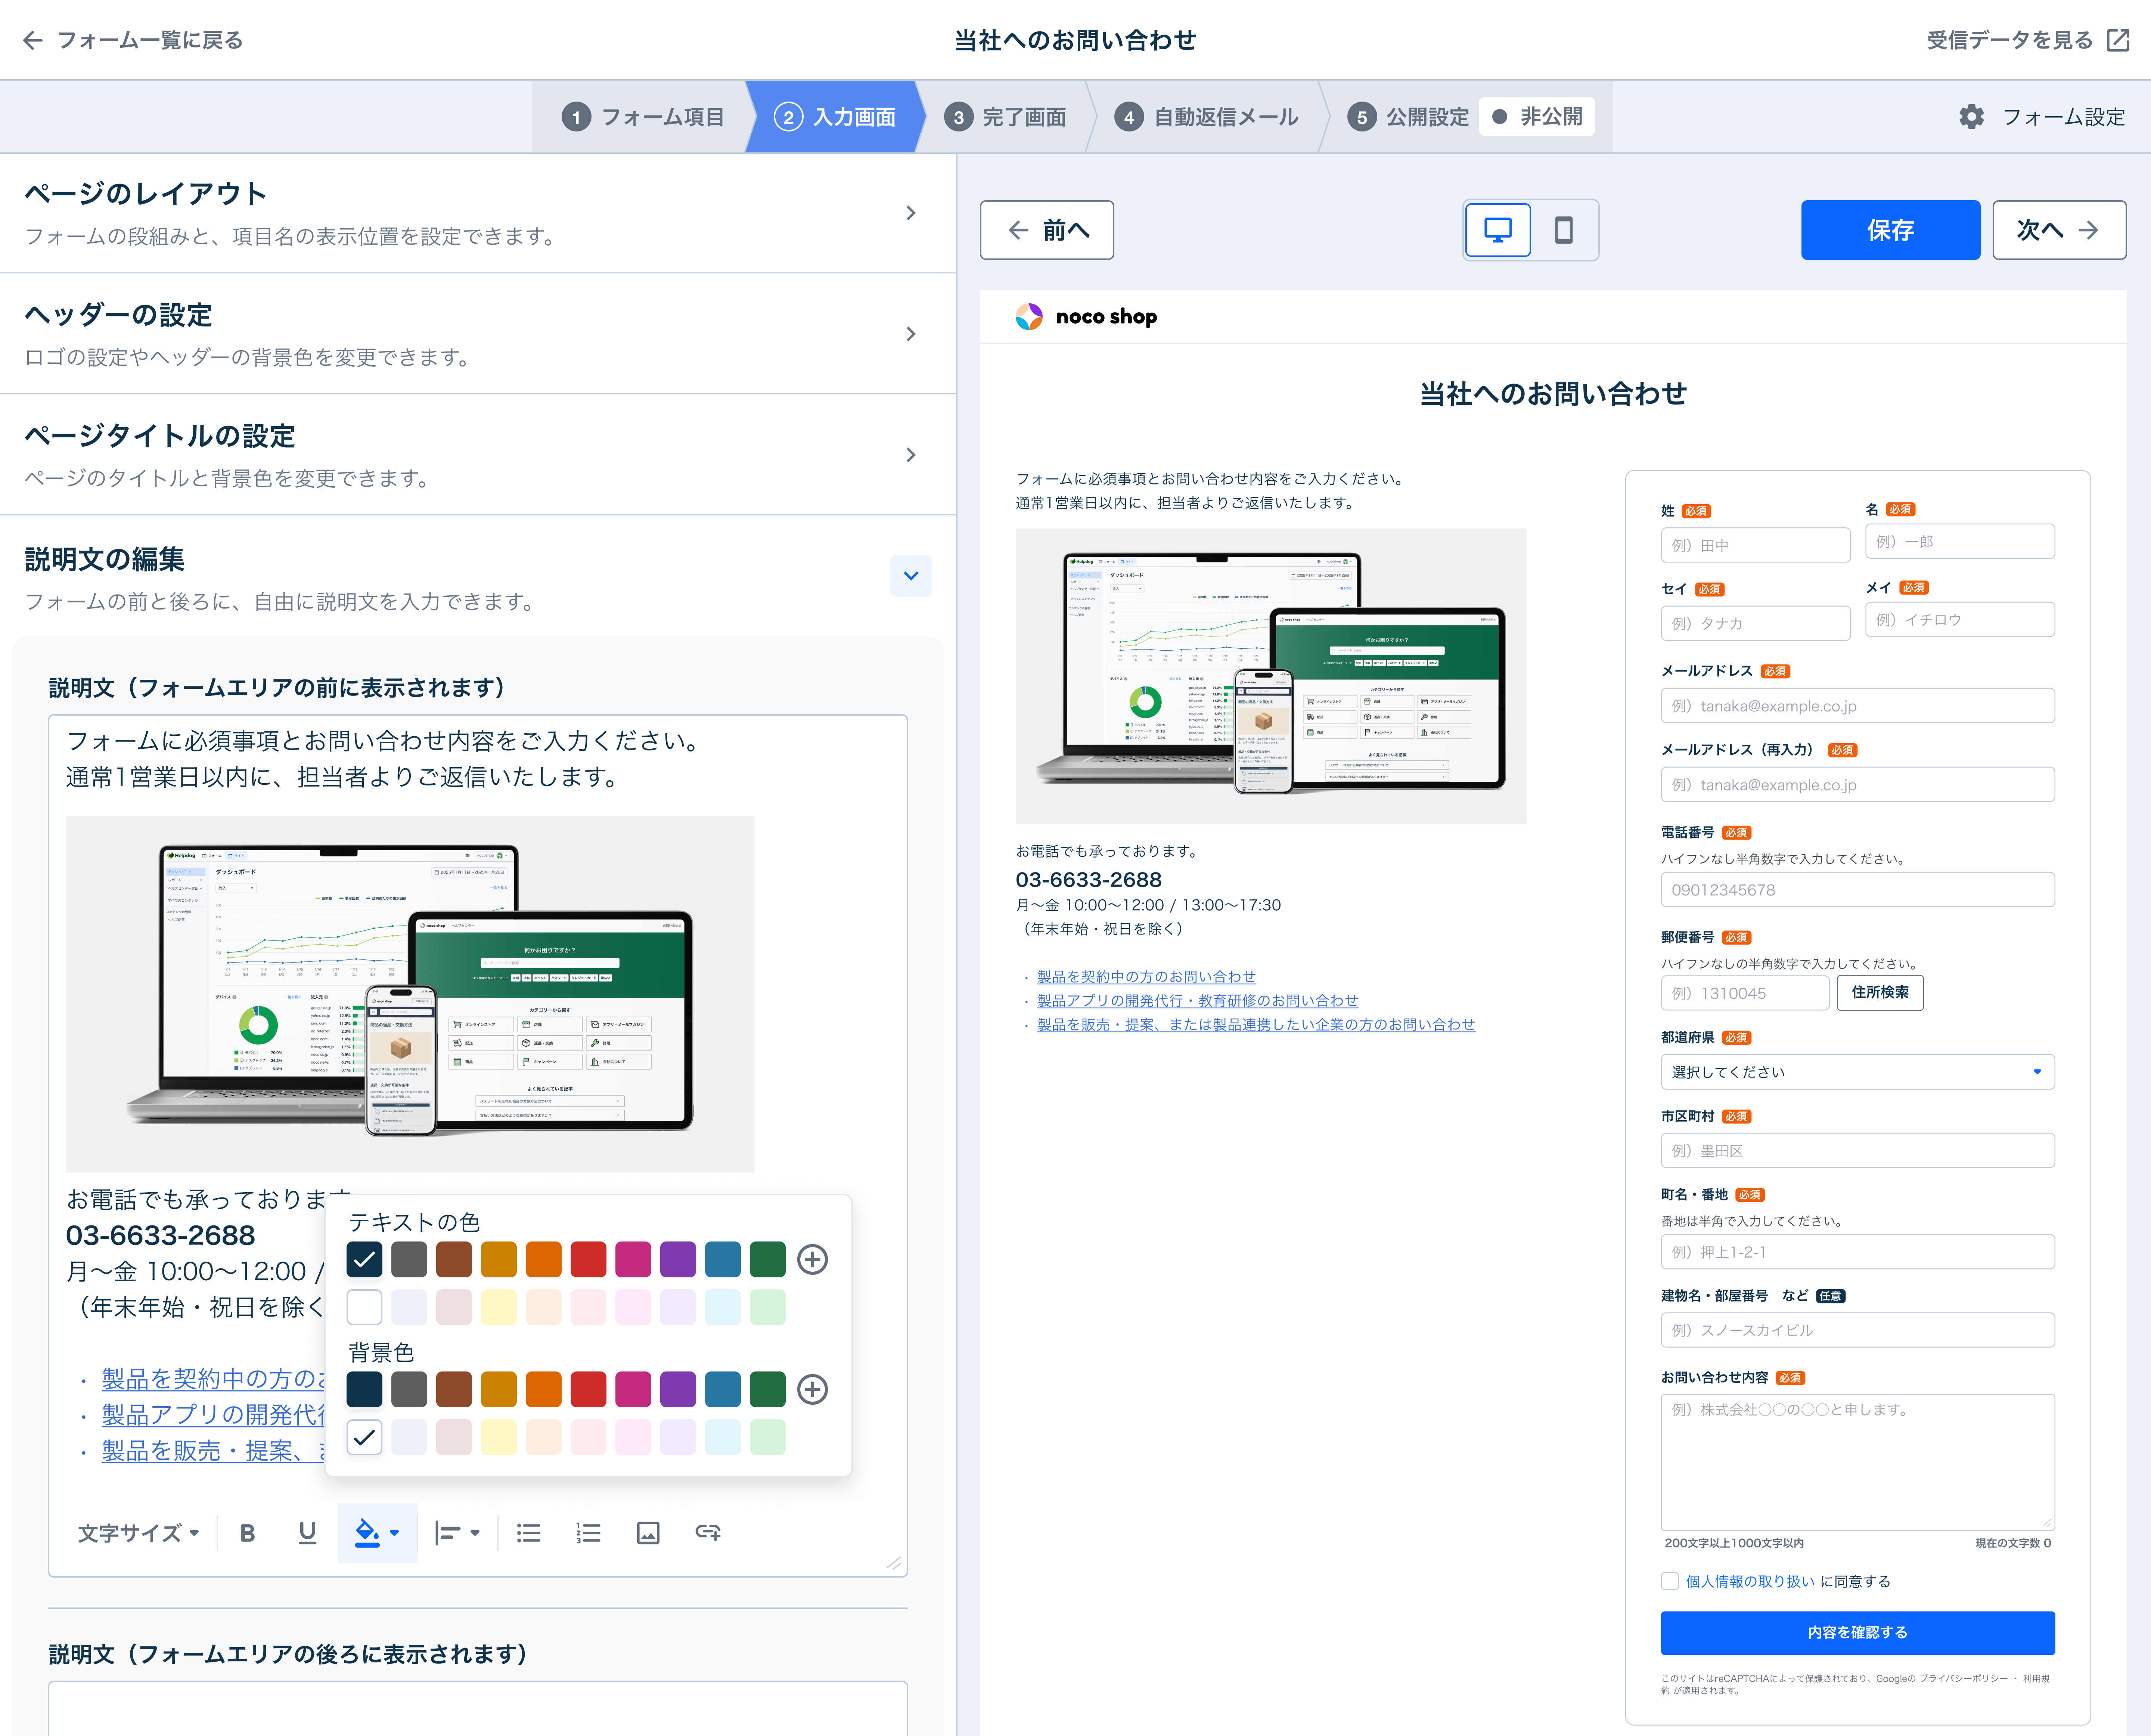The width and height of the screenshot is (2151, 1736).
Task: Add a custom background color with plus icon
Action: 812,1389
